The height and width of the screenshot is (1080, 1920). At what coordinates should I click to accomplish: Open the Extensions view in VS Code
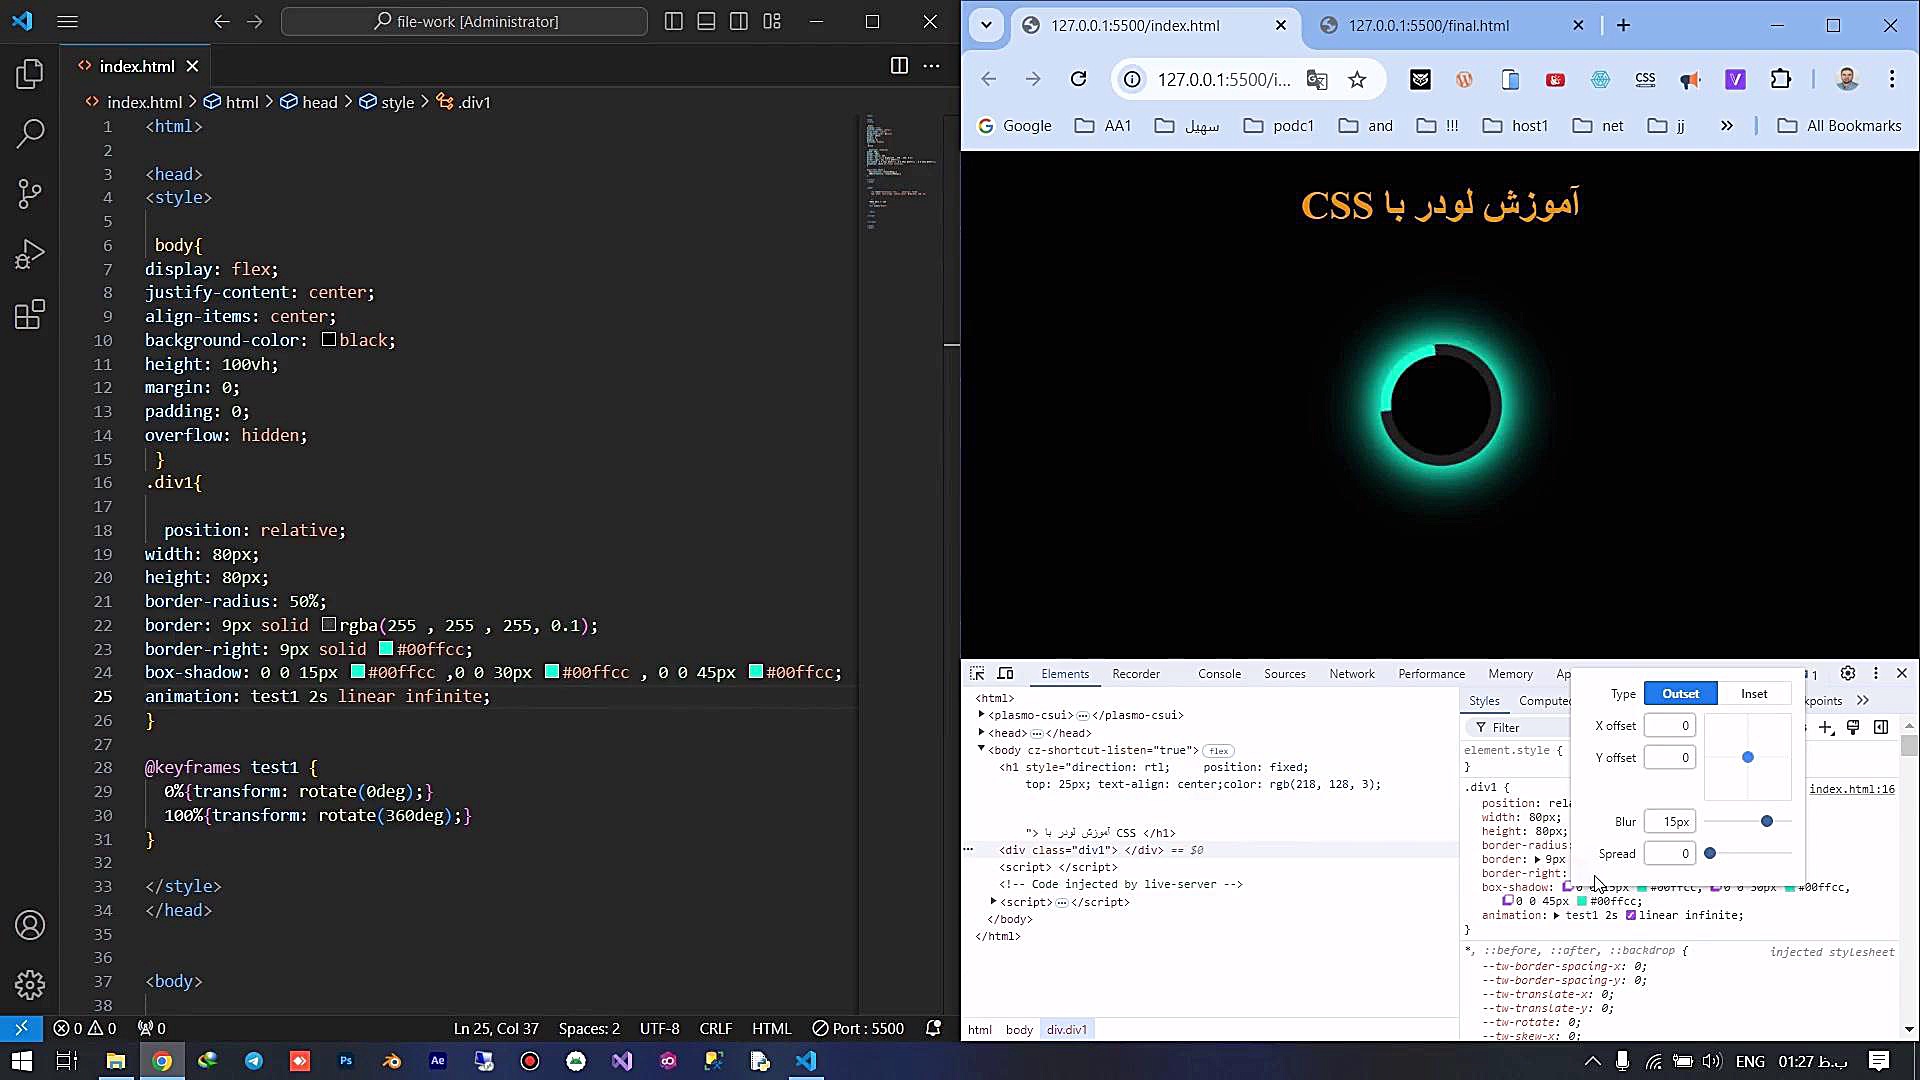click(30, 315)
